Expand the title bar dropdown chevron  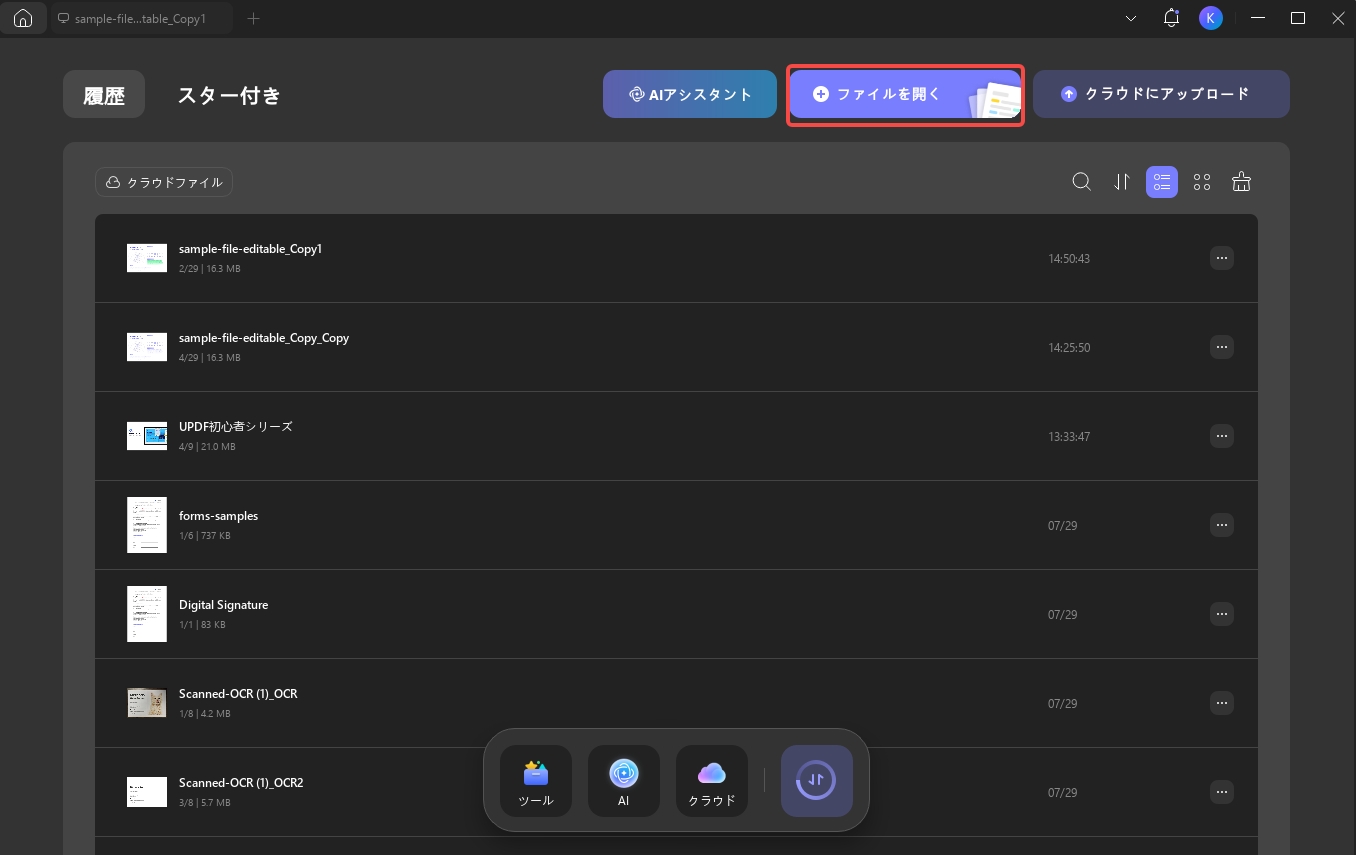[1131, 18]
